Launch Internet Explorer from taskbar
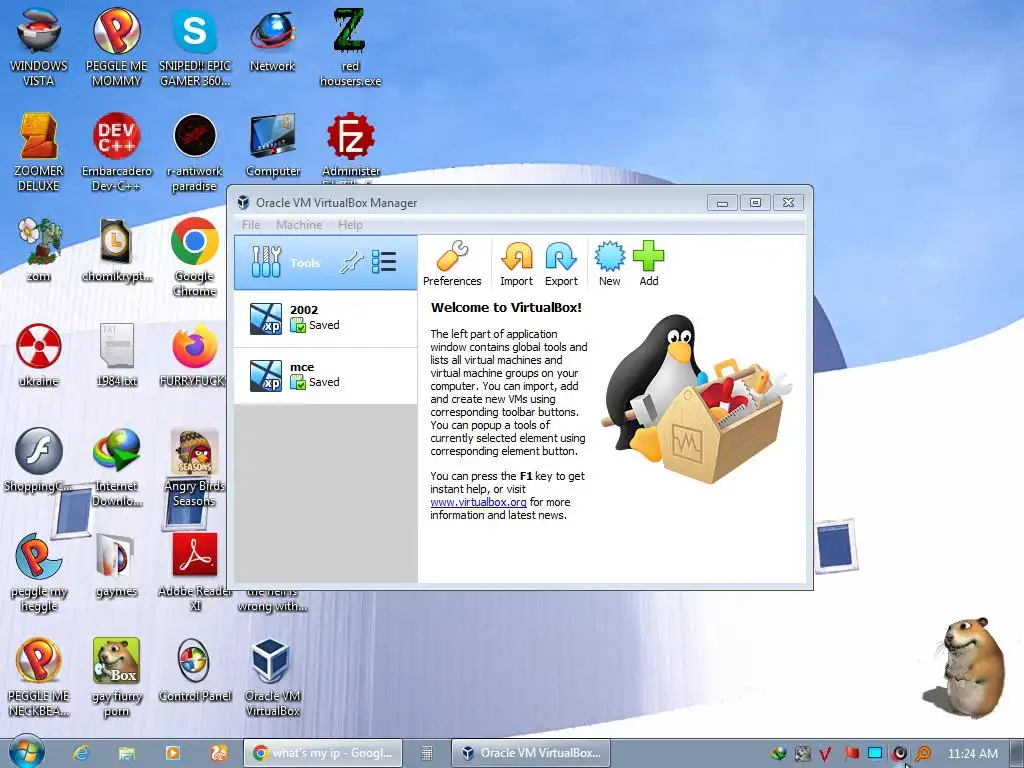The image size is (1024, 768). tap(81, 753)
